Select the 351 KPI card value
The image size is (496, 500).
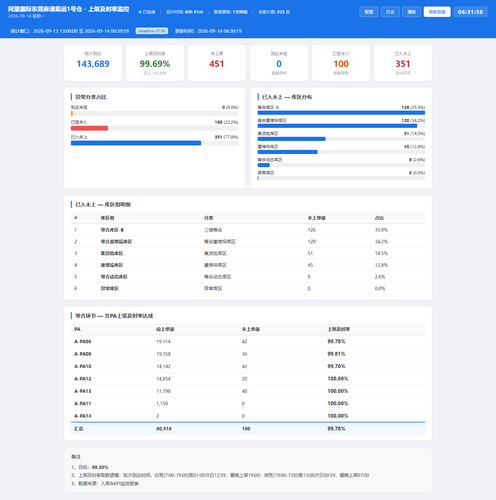[403, 64]
